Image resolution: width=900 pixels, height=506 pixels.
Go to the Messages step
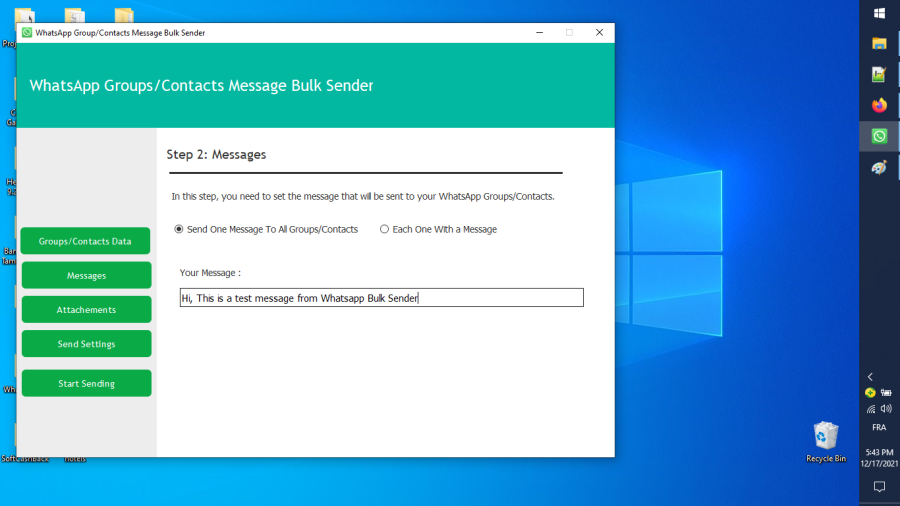(x=86, y=275)
